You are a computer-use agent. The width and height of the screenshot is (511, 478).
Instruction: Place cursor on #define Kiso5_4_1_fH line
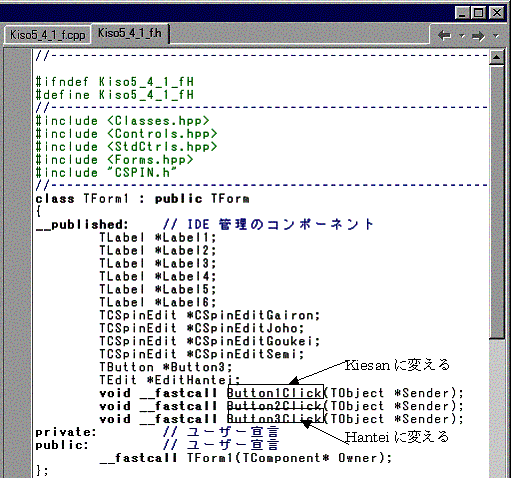pos(115,95)
